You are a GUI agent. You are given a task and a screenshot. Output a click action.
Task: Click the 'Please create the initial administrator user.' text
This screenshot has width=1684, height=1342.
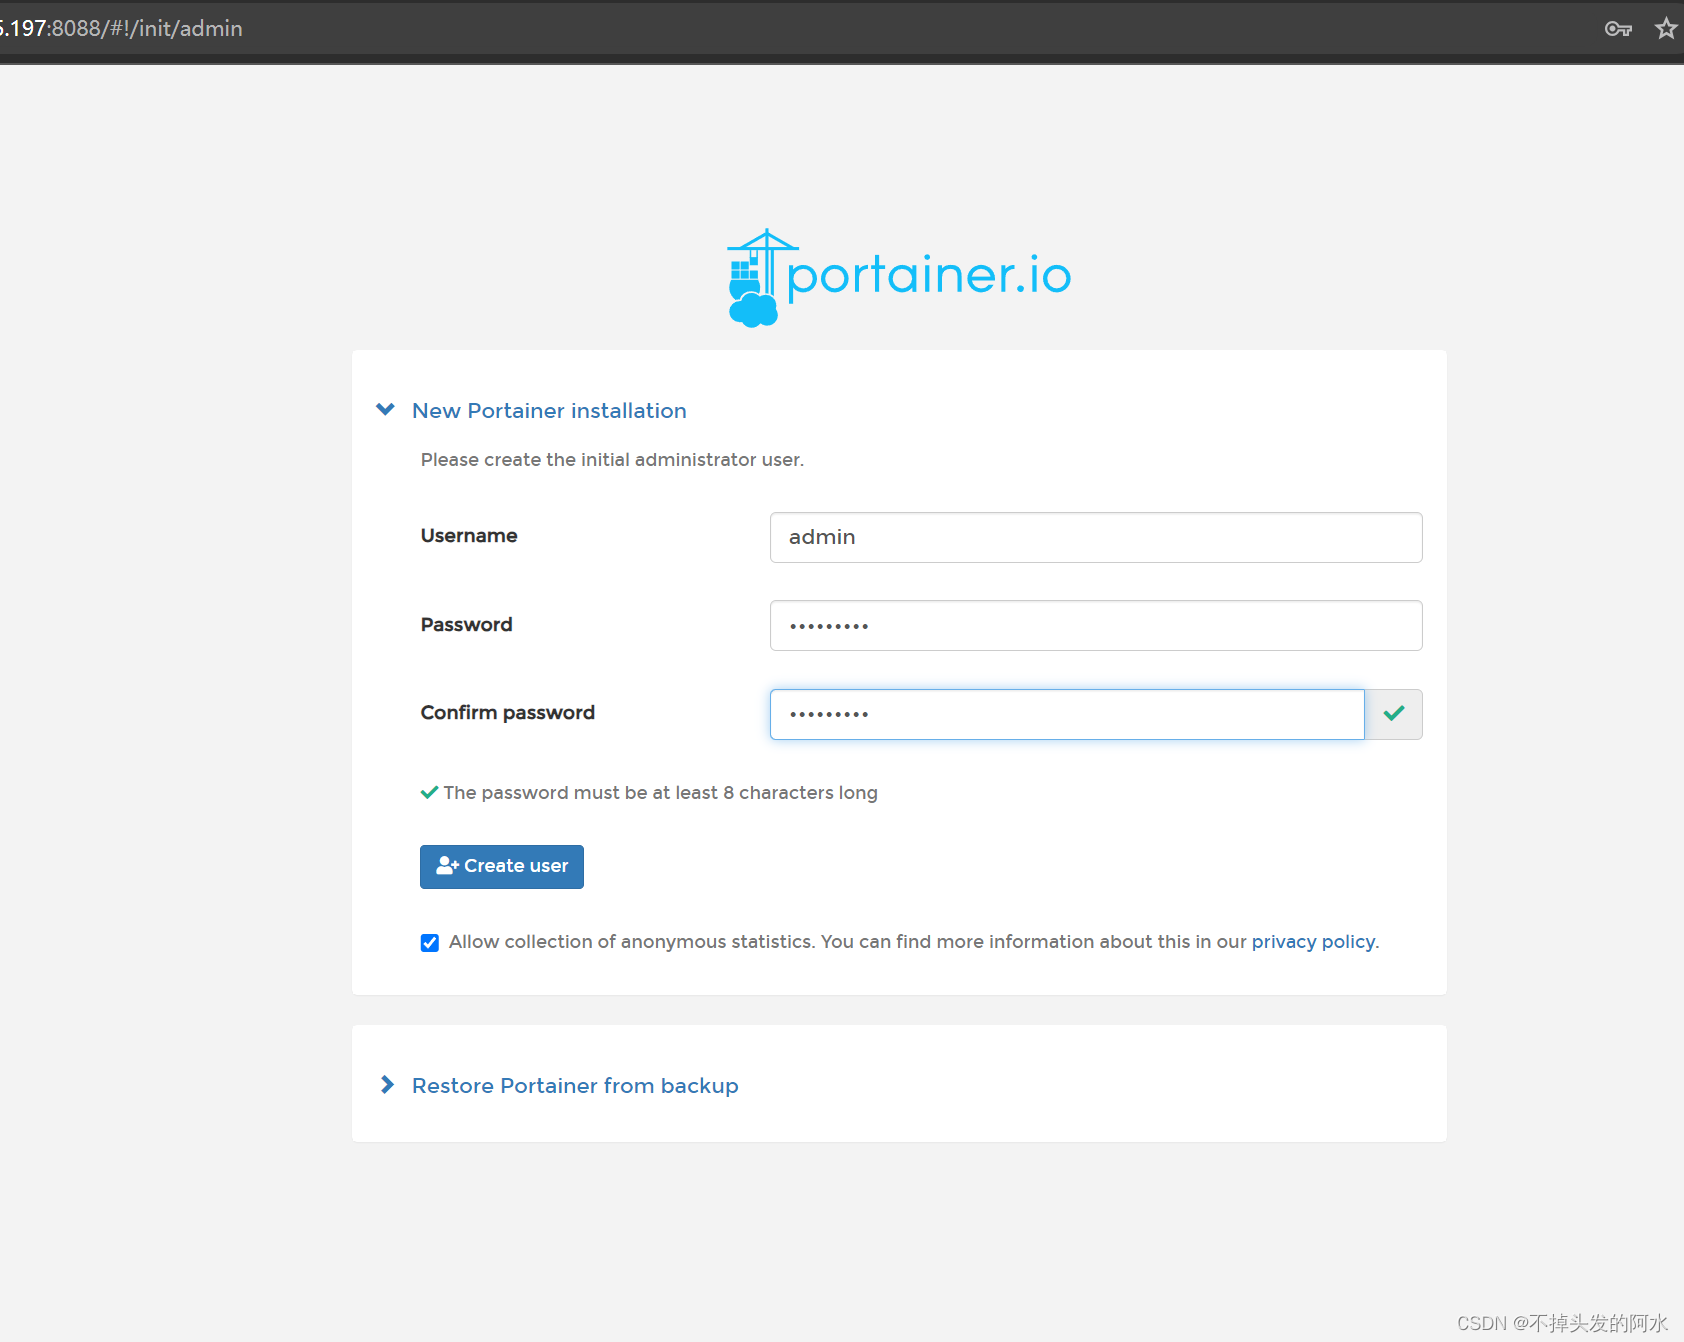point(612,460)
